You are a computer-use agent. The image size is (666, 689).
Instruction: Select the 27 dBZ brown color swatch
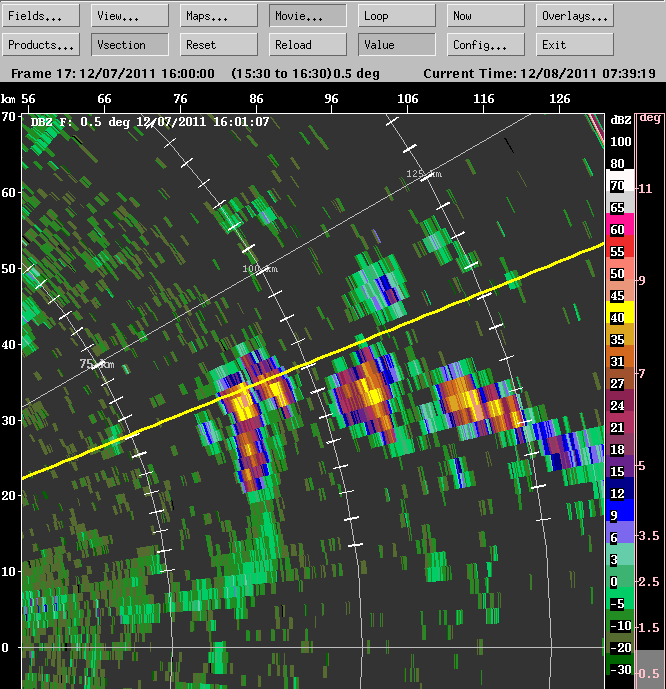tap(620, 378)
